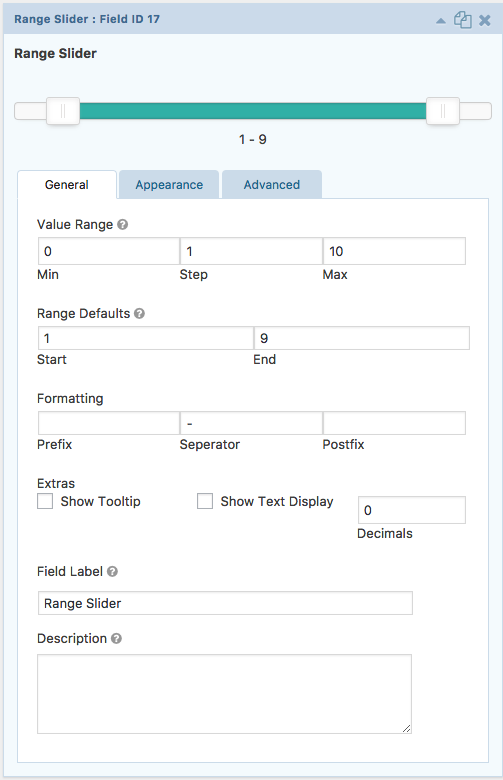Click the Description textarea resize grip

[406, 729]
